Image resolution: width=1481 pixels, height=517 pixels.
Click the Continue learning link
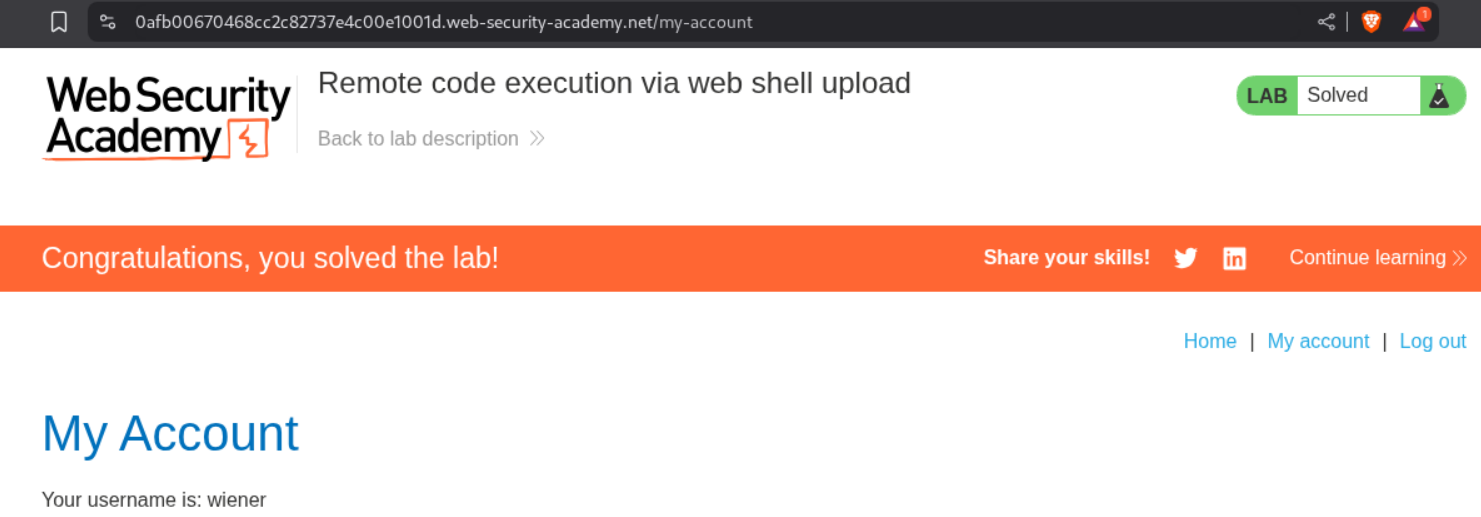[1367, 258]
